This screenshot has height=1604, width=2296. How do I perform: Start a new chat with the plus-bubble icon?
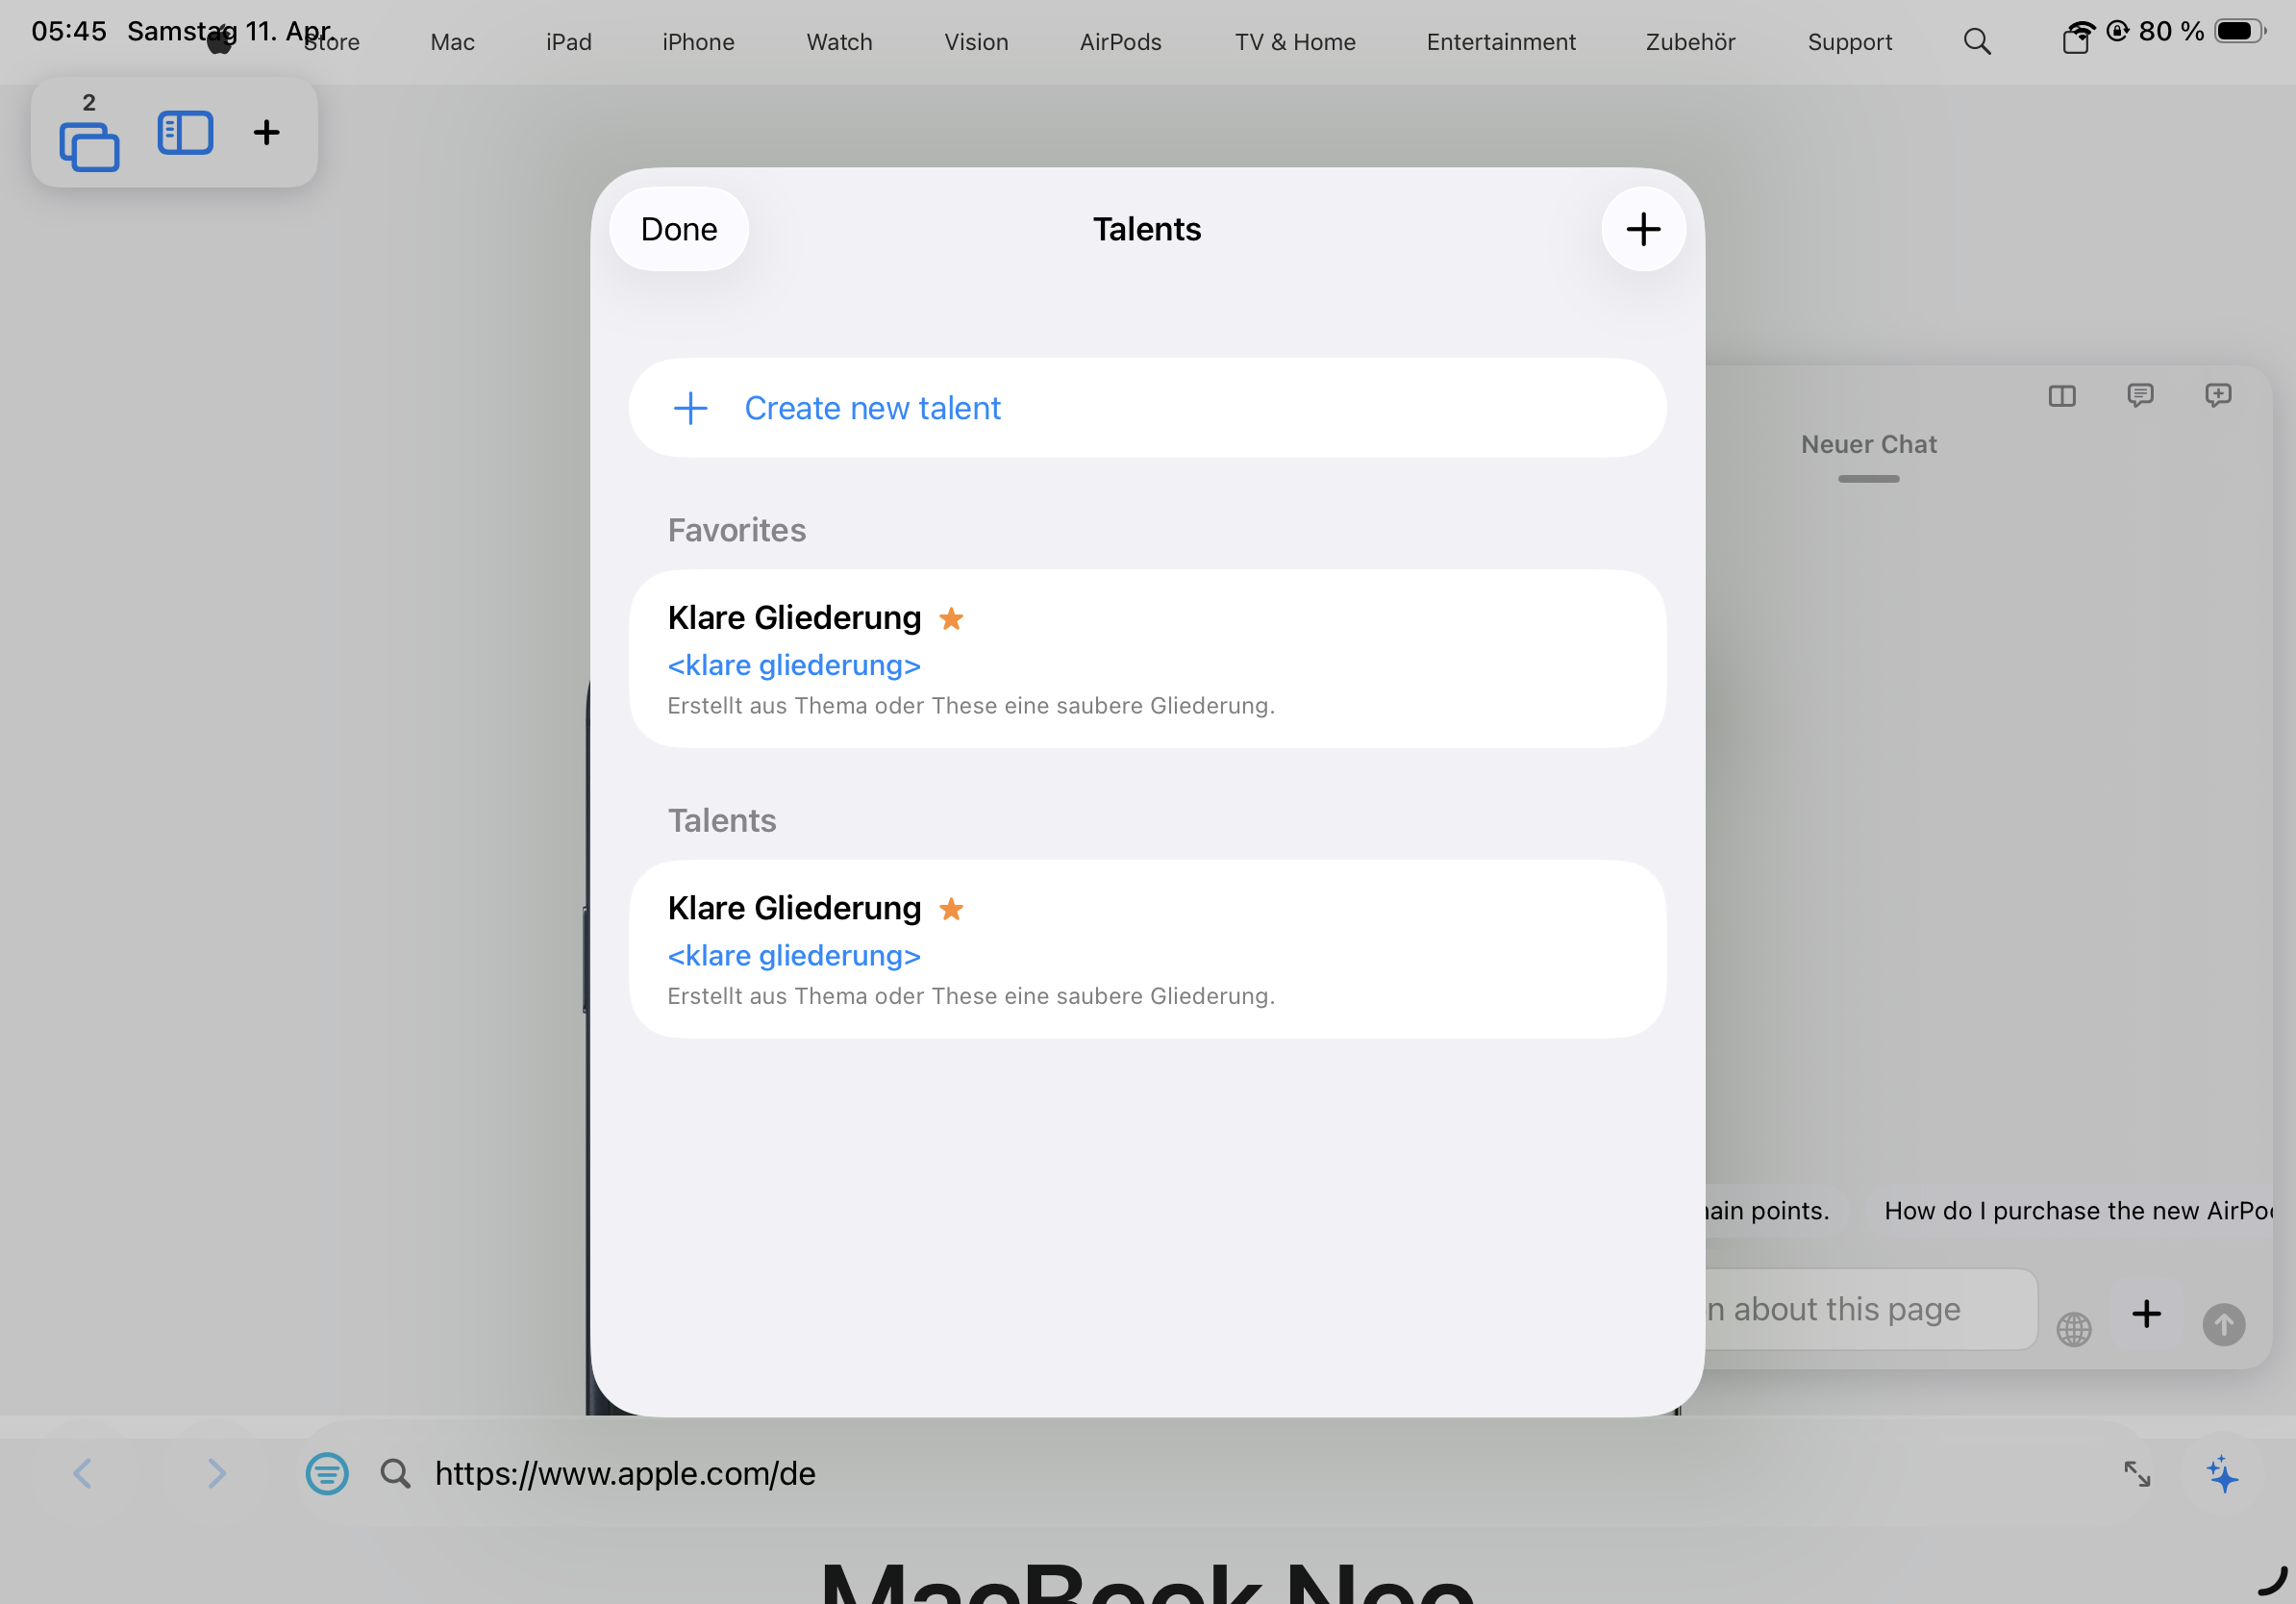point(2218,396)
